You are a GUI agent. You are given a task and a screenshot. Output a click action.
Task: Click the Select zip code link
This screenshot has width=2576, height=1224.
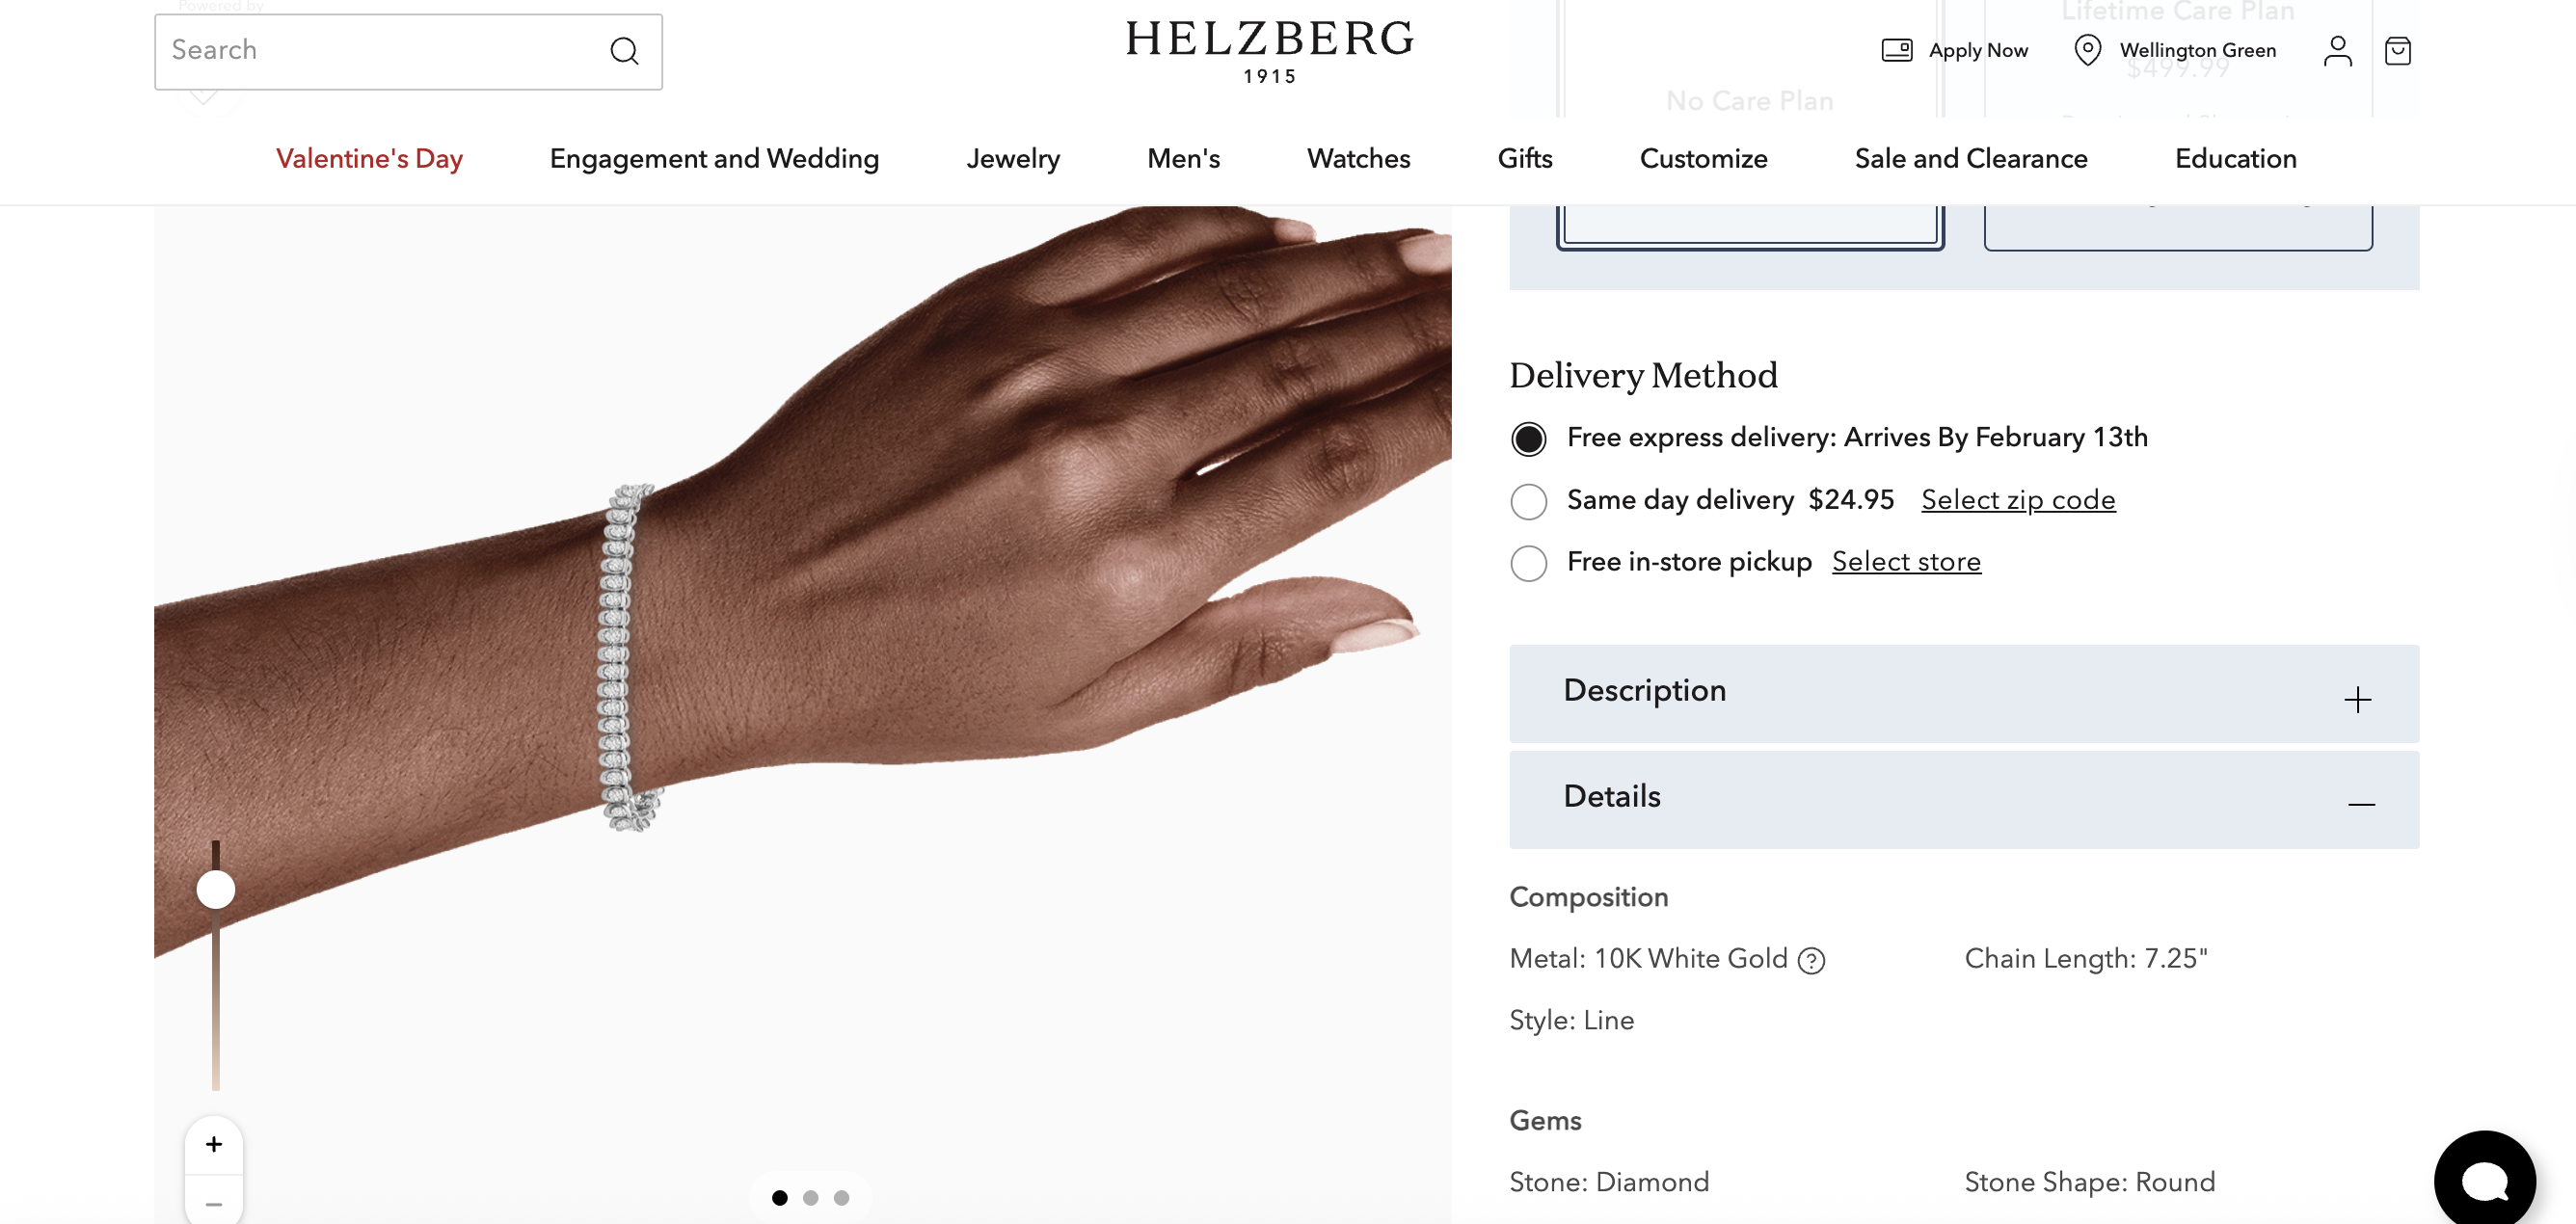pos(2018,499)
